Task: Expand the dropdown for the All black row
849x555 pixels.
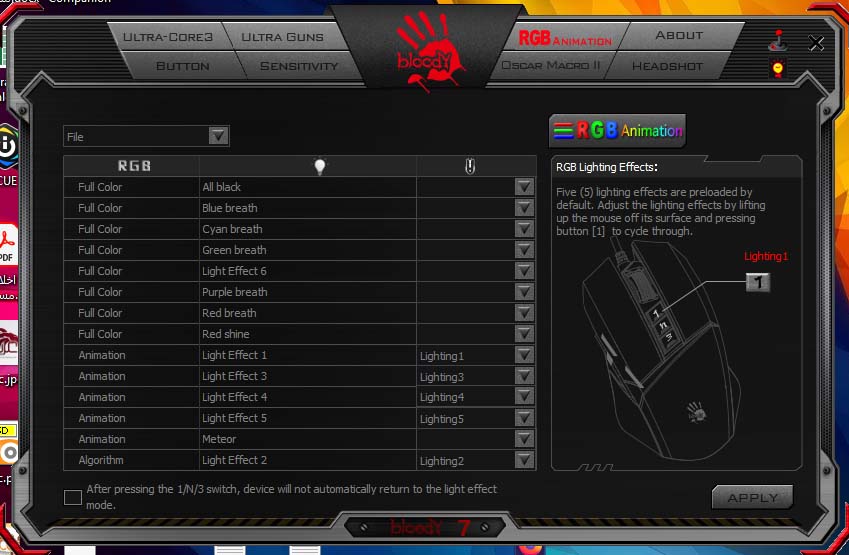Action: [524, 187]
